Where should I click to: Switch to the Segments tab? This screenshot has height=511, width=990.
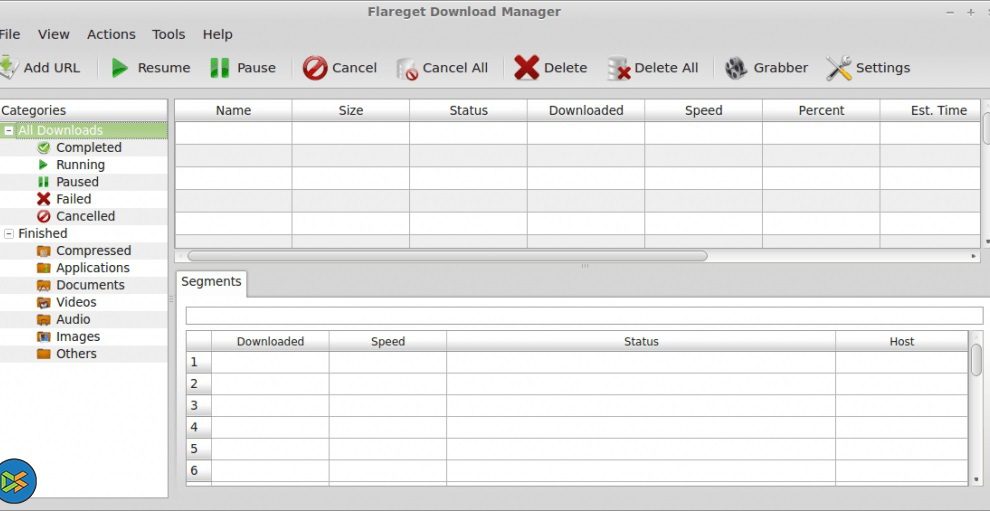click(x=211, y=282)
